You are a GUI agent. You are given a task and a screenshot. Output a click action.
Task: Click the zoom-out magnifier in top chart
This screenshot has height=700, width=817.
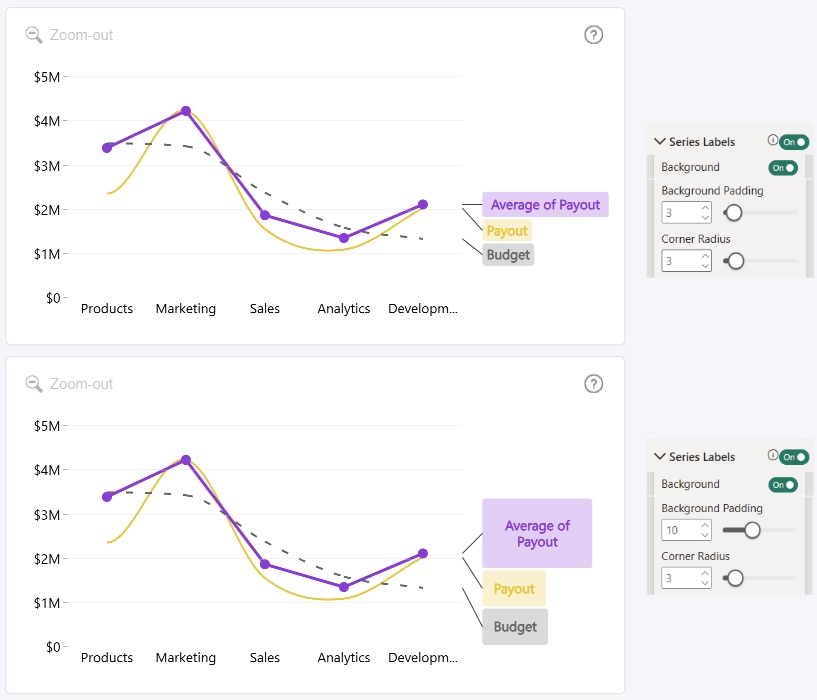(x=34, y=35)
